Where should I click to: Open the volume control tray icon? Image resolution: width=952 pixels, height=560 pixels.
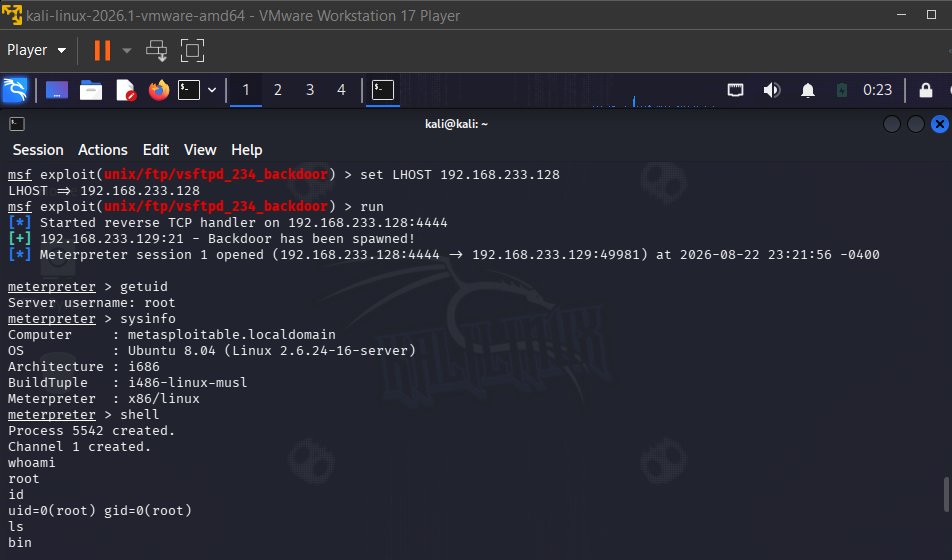tap(772, 90)
